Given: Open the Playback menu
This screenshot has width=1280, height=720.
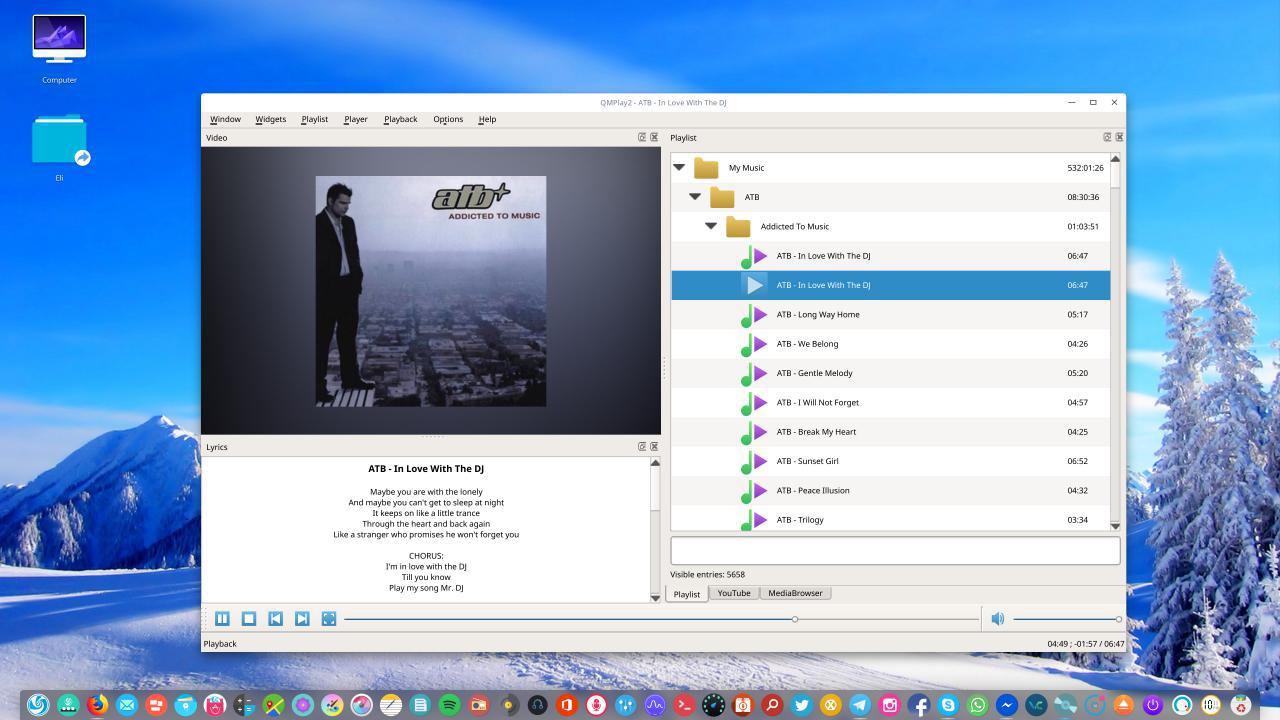Looking at the screenshot, I should [400, 119].
